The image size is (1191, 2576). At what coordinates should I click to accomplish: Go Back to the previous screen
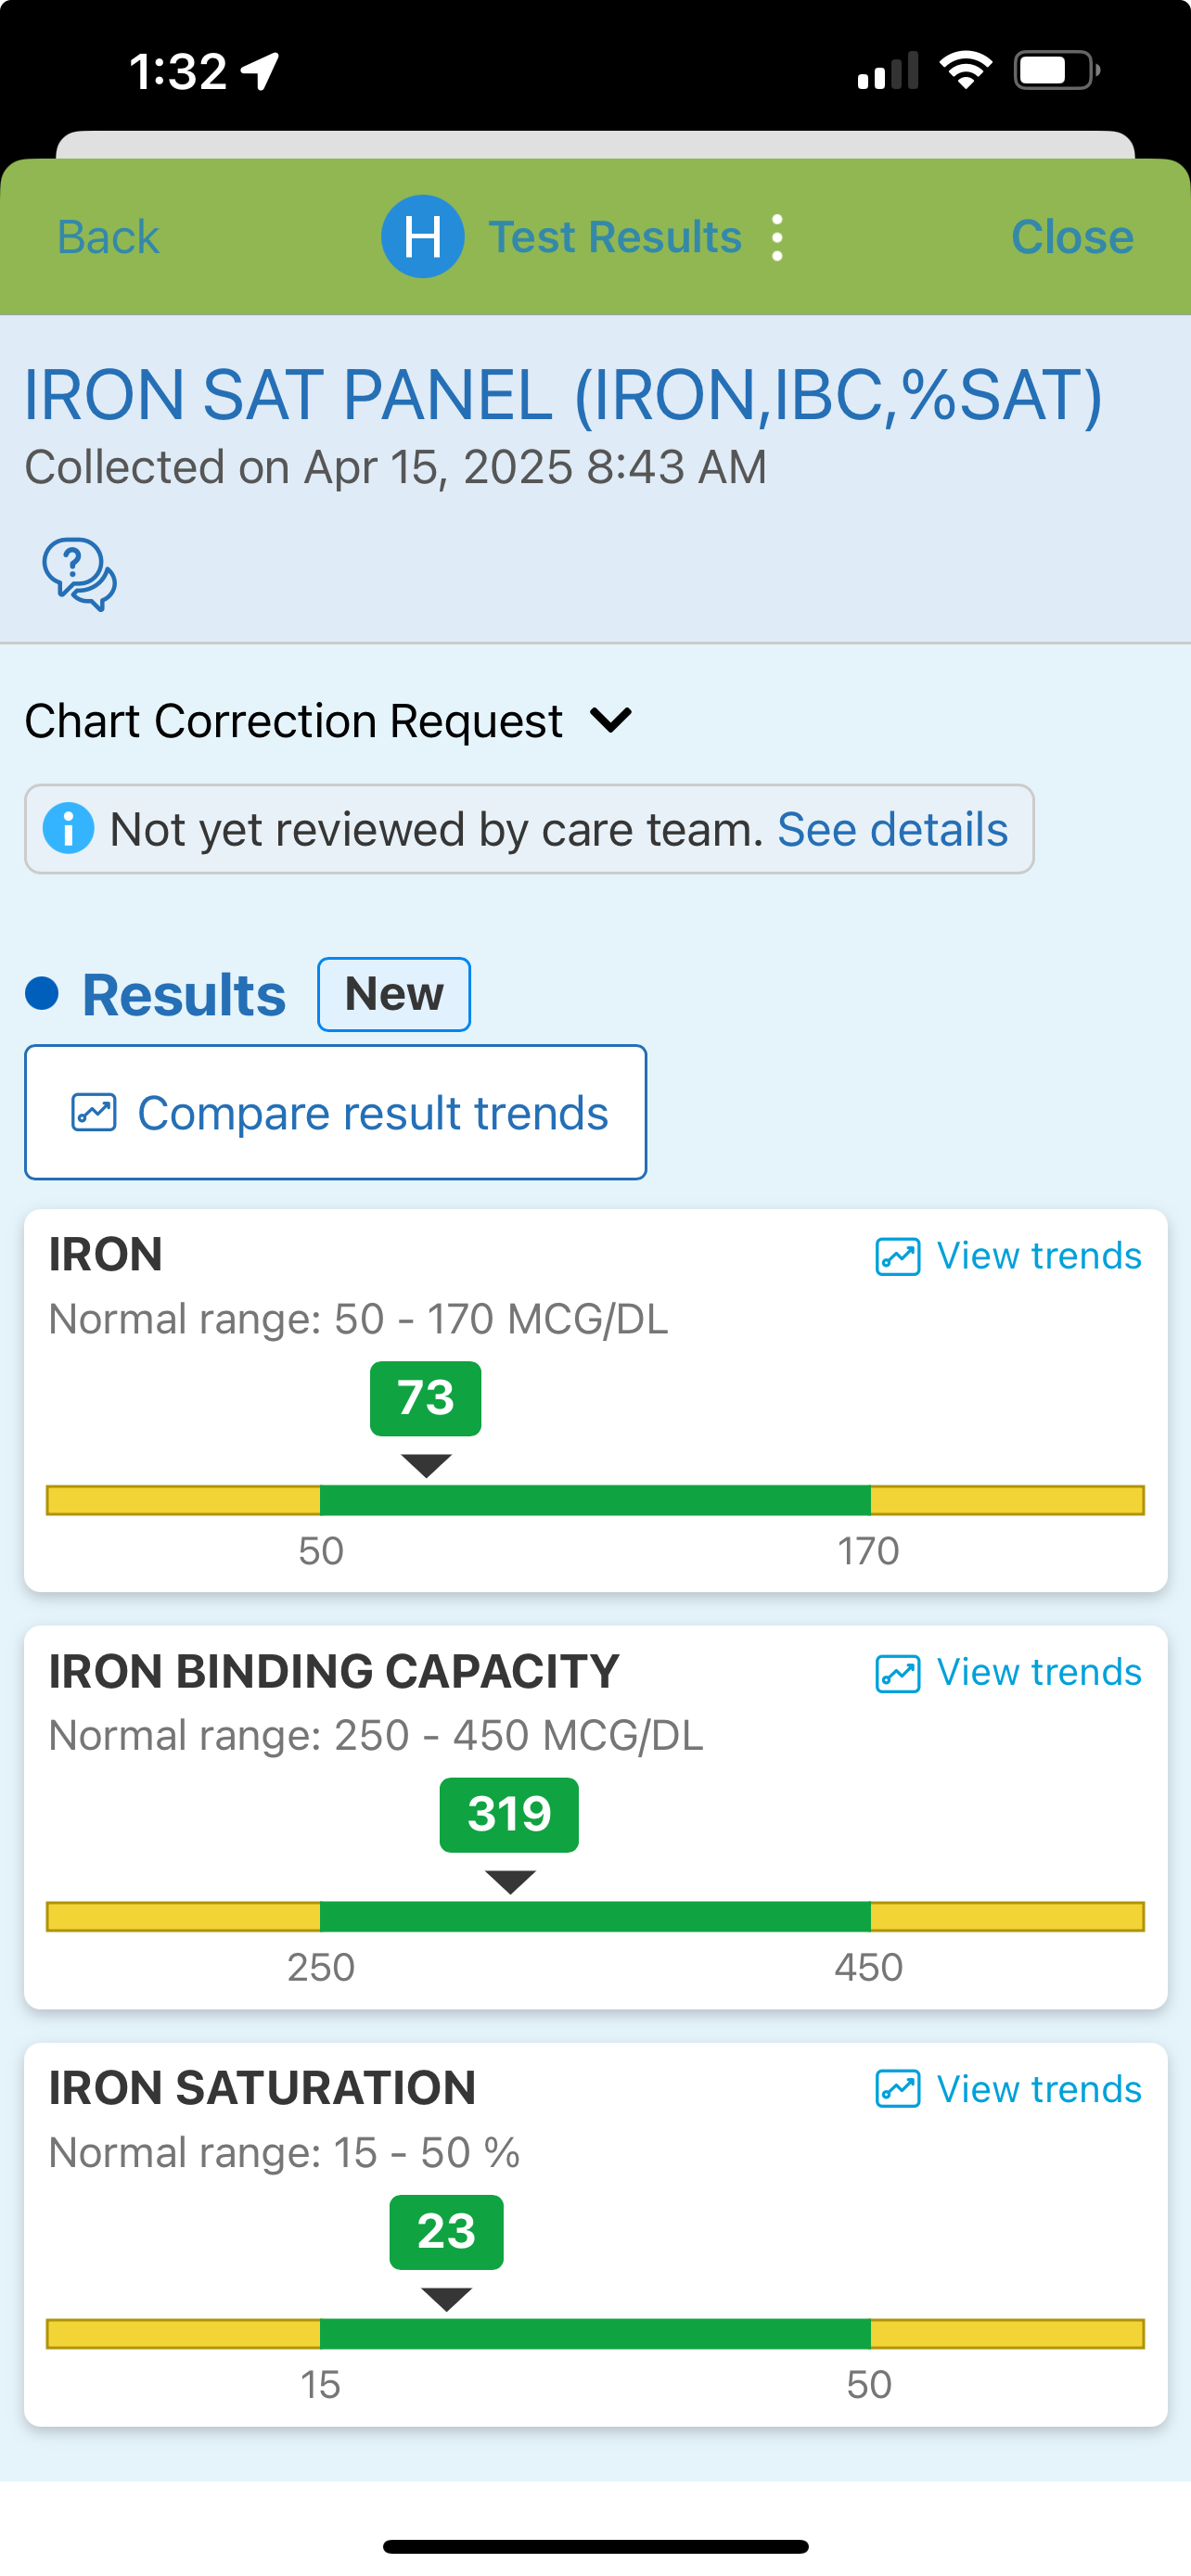108,238
